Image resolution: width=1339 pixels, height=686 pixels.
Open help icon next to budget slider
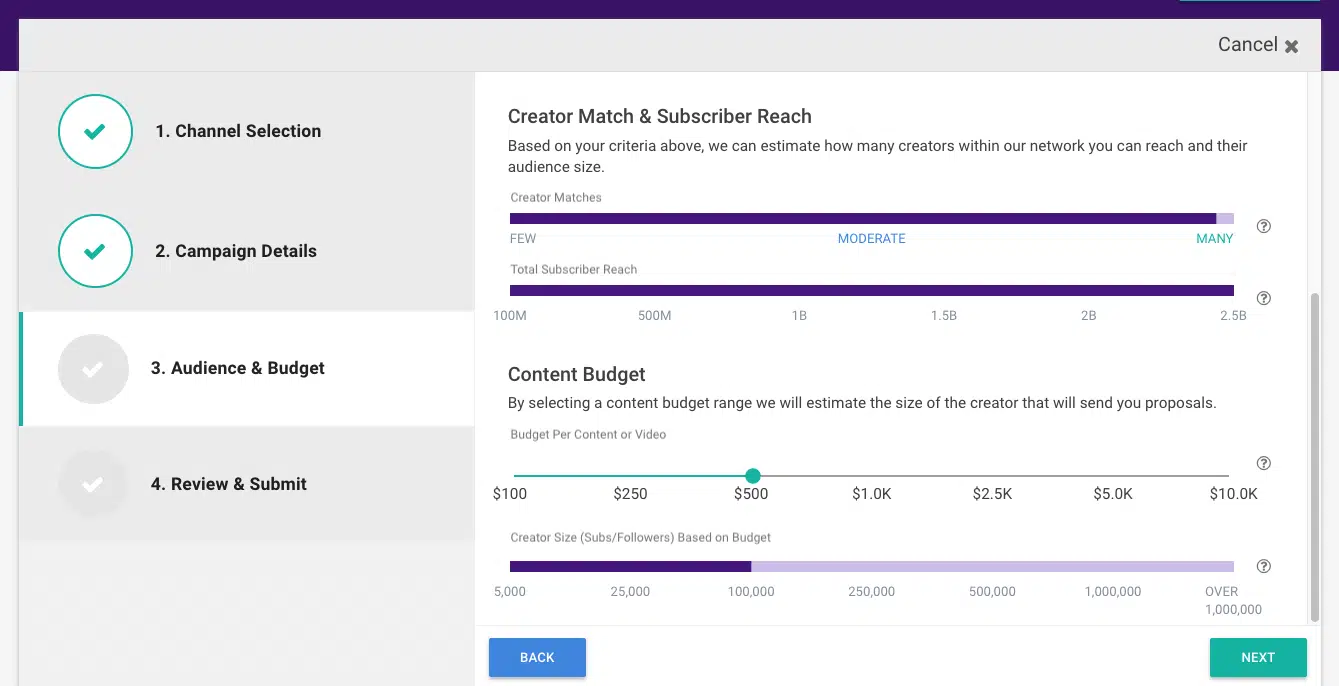tap(1263, 463)
